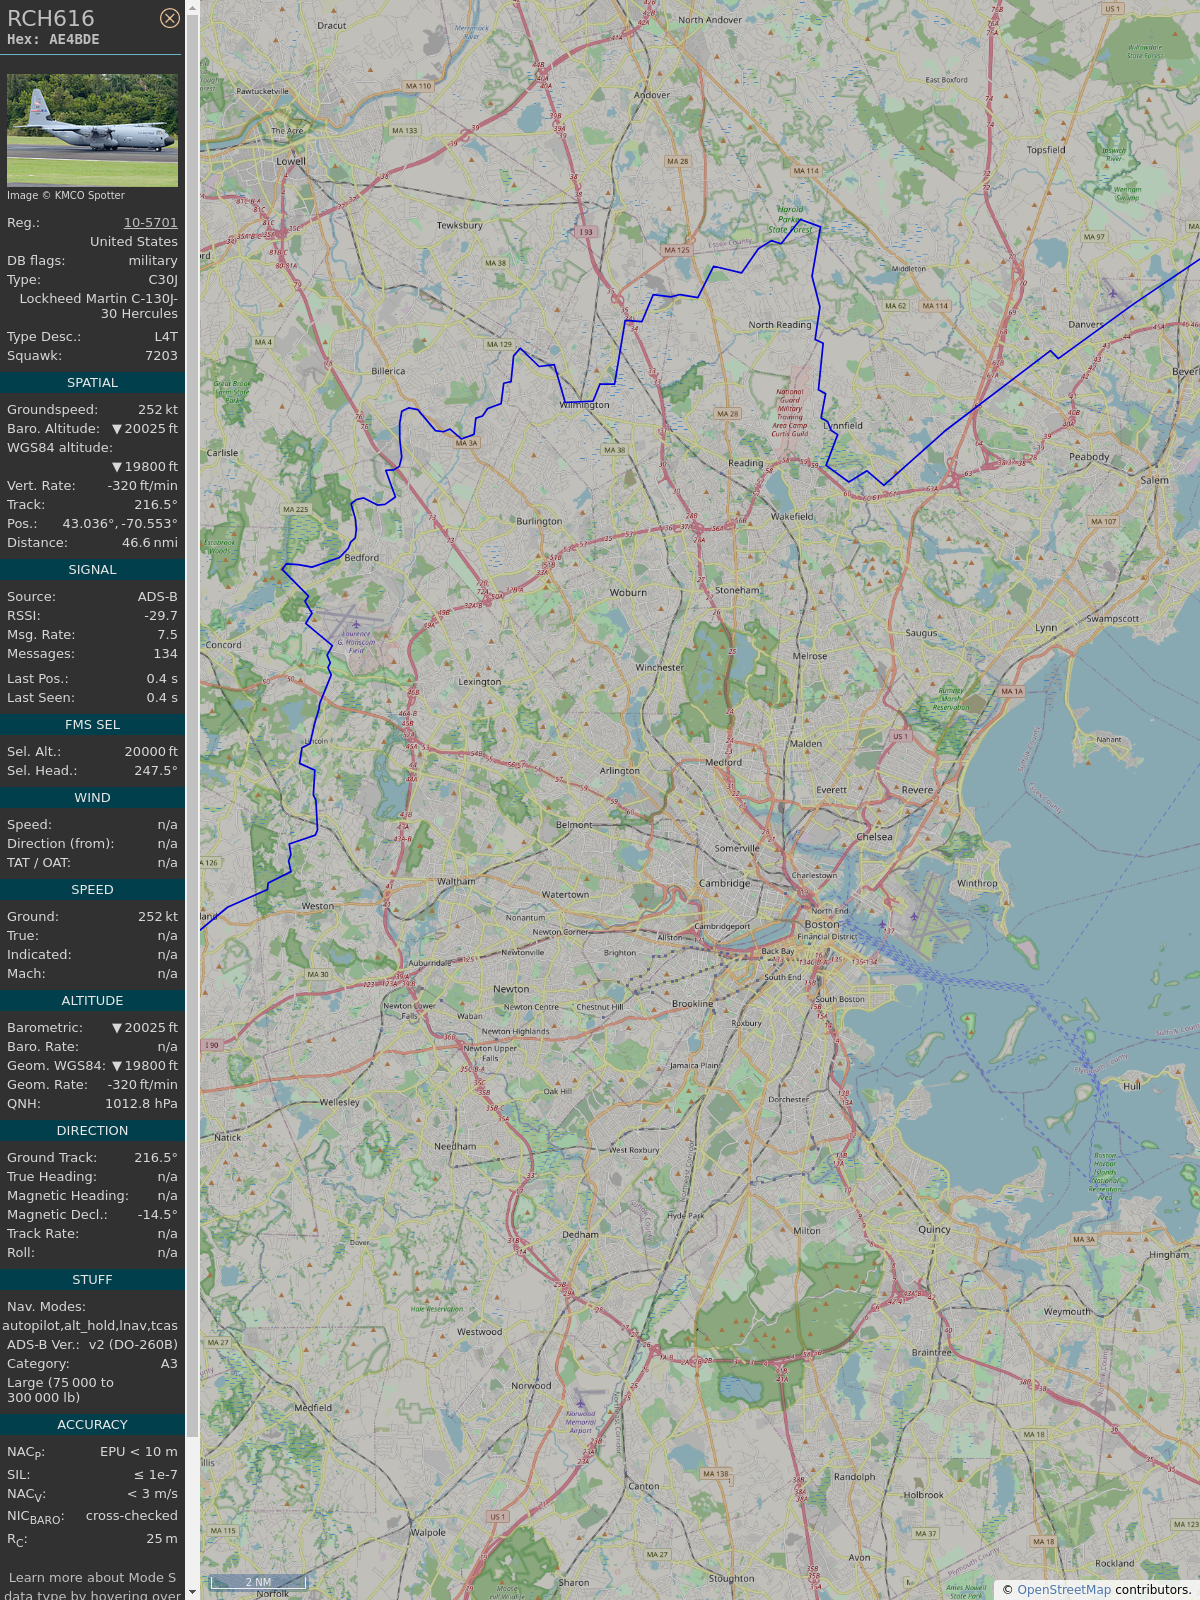Open the OpenStreetMap attribution link
1200x1600 pixels.
point(1063,1589)
